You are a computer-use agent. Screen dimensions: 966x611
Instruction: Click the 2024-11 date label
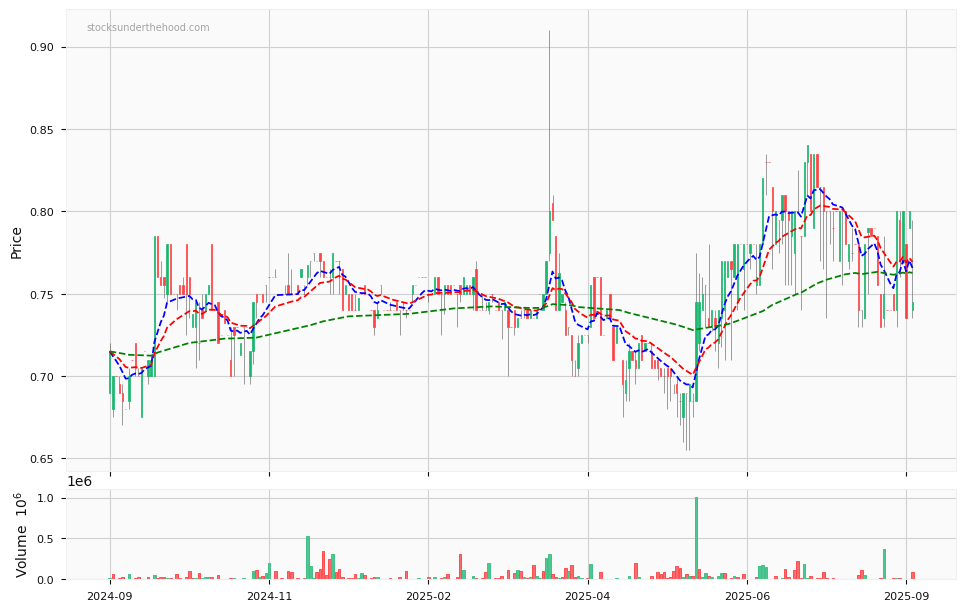pos(269,596)
